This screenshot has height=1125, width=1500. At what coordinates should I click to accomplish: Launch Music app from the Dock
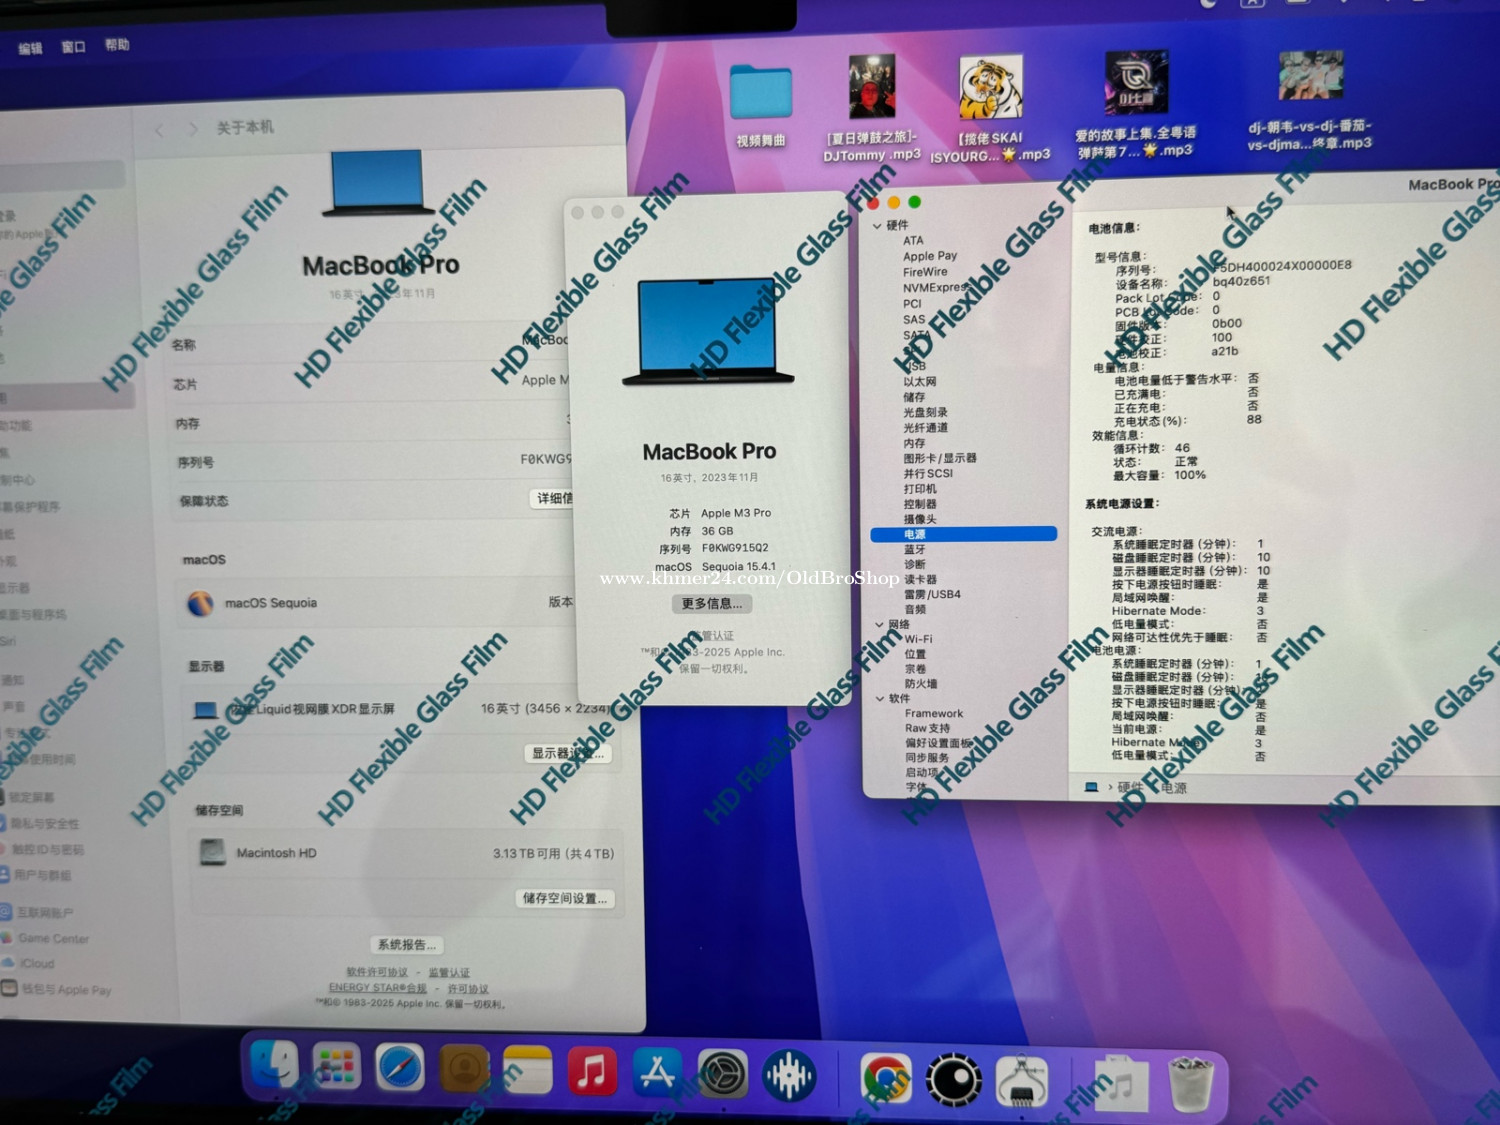[x=592, y=1071]
